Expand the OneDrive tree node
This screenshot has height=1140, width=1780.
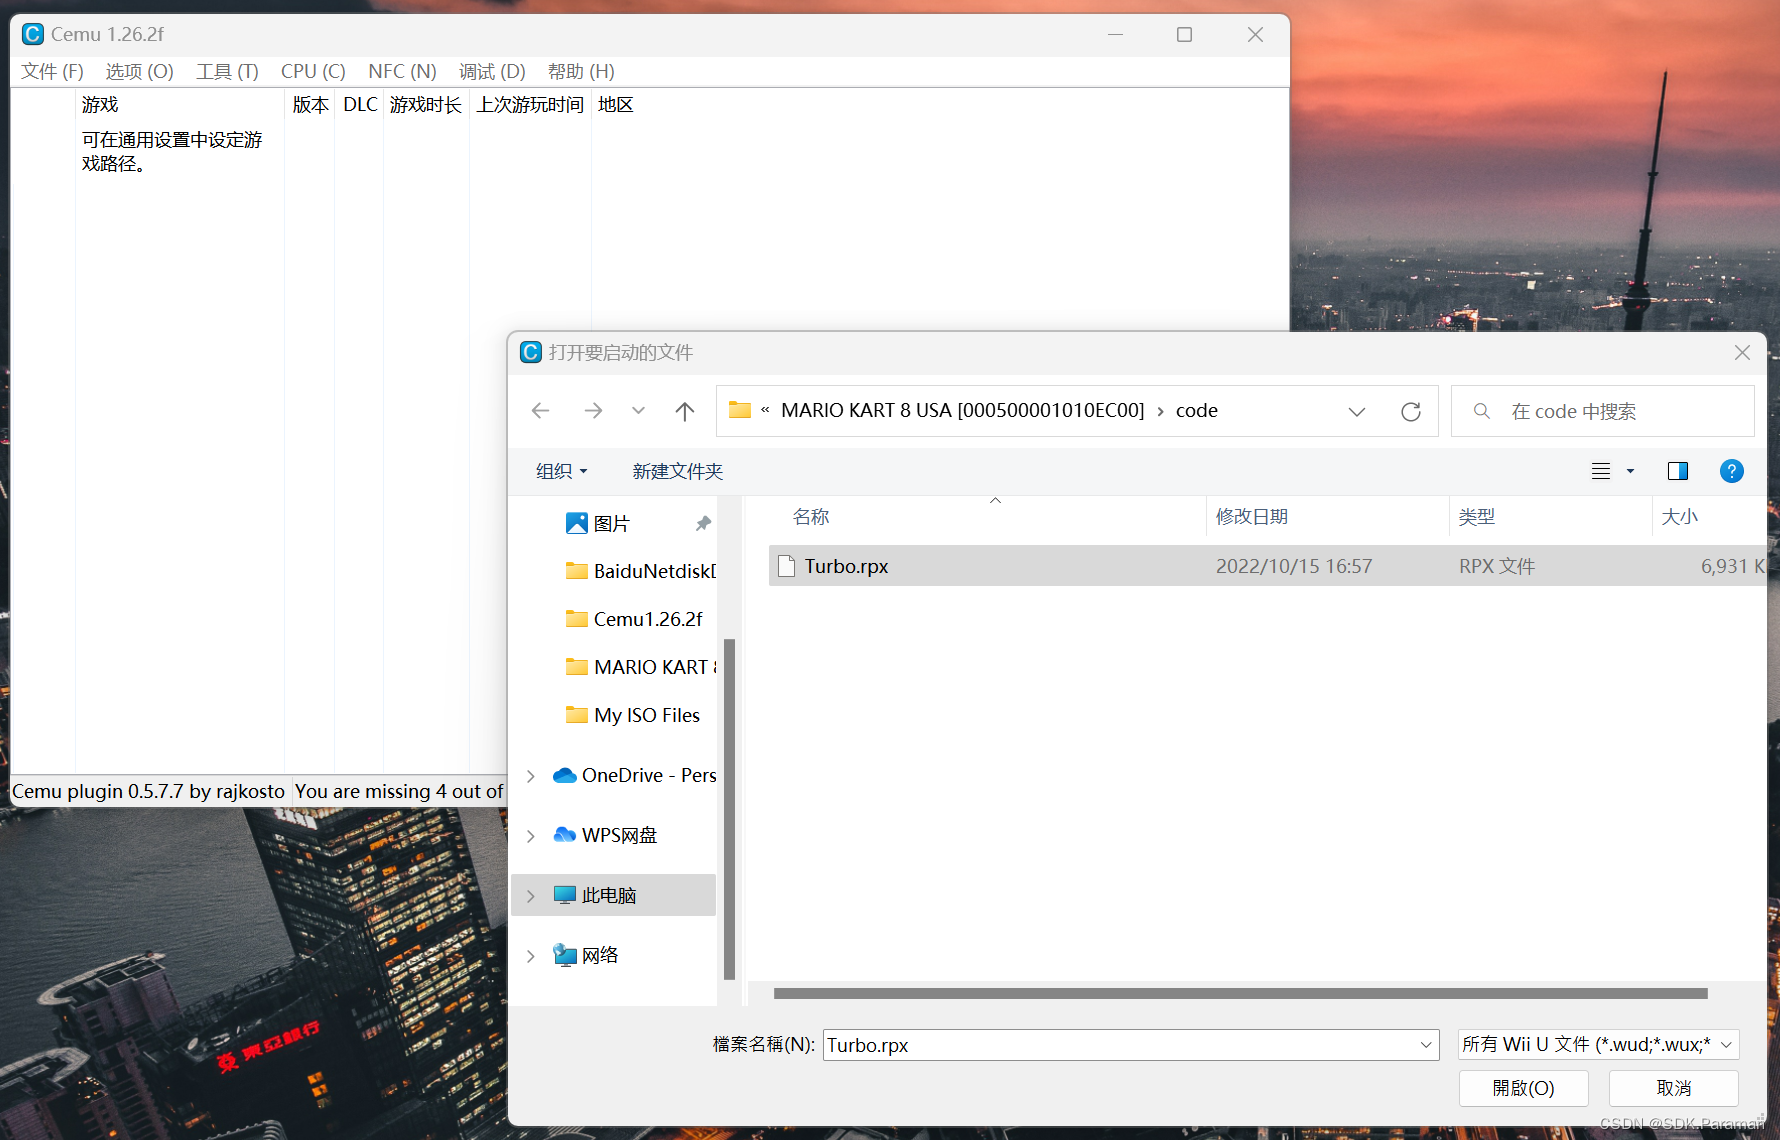[531, 775]
